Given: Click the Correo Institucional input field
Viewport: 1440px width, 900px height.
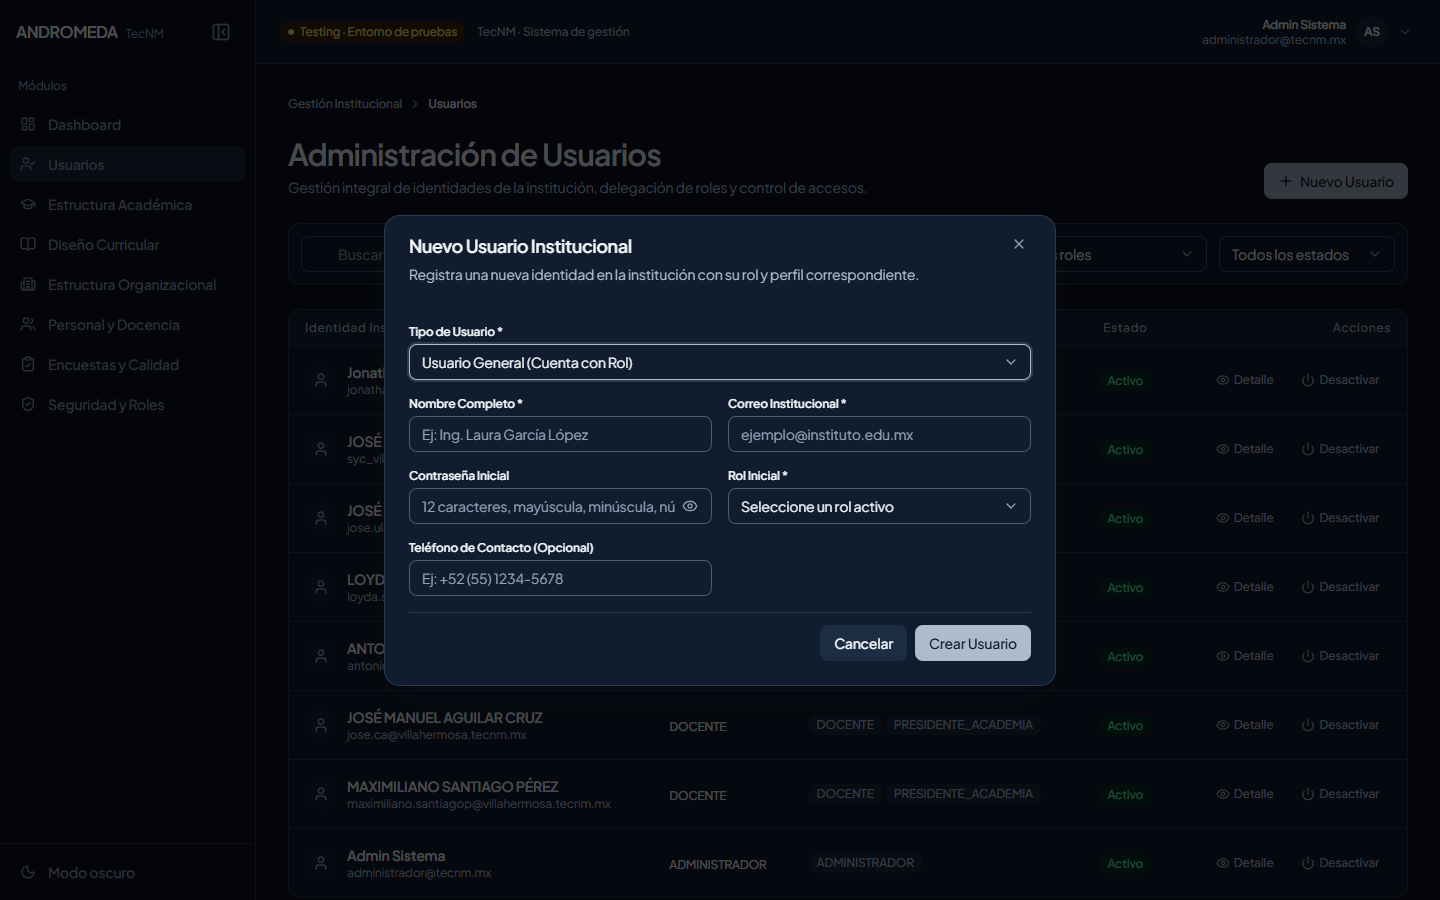Looking at the screenshot, I should [x=879, y=434].
